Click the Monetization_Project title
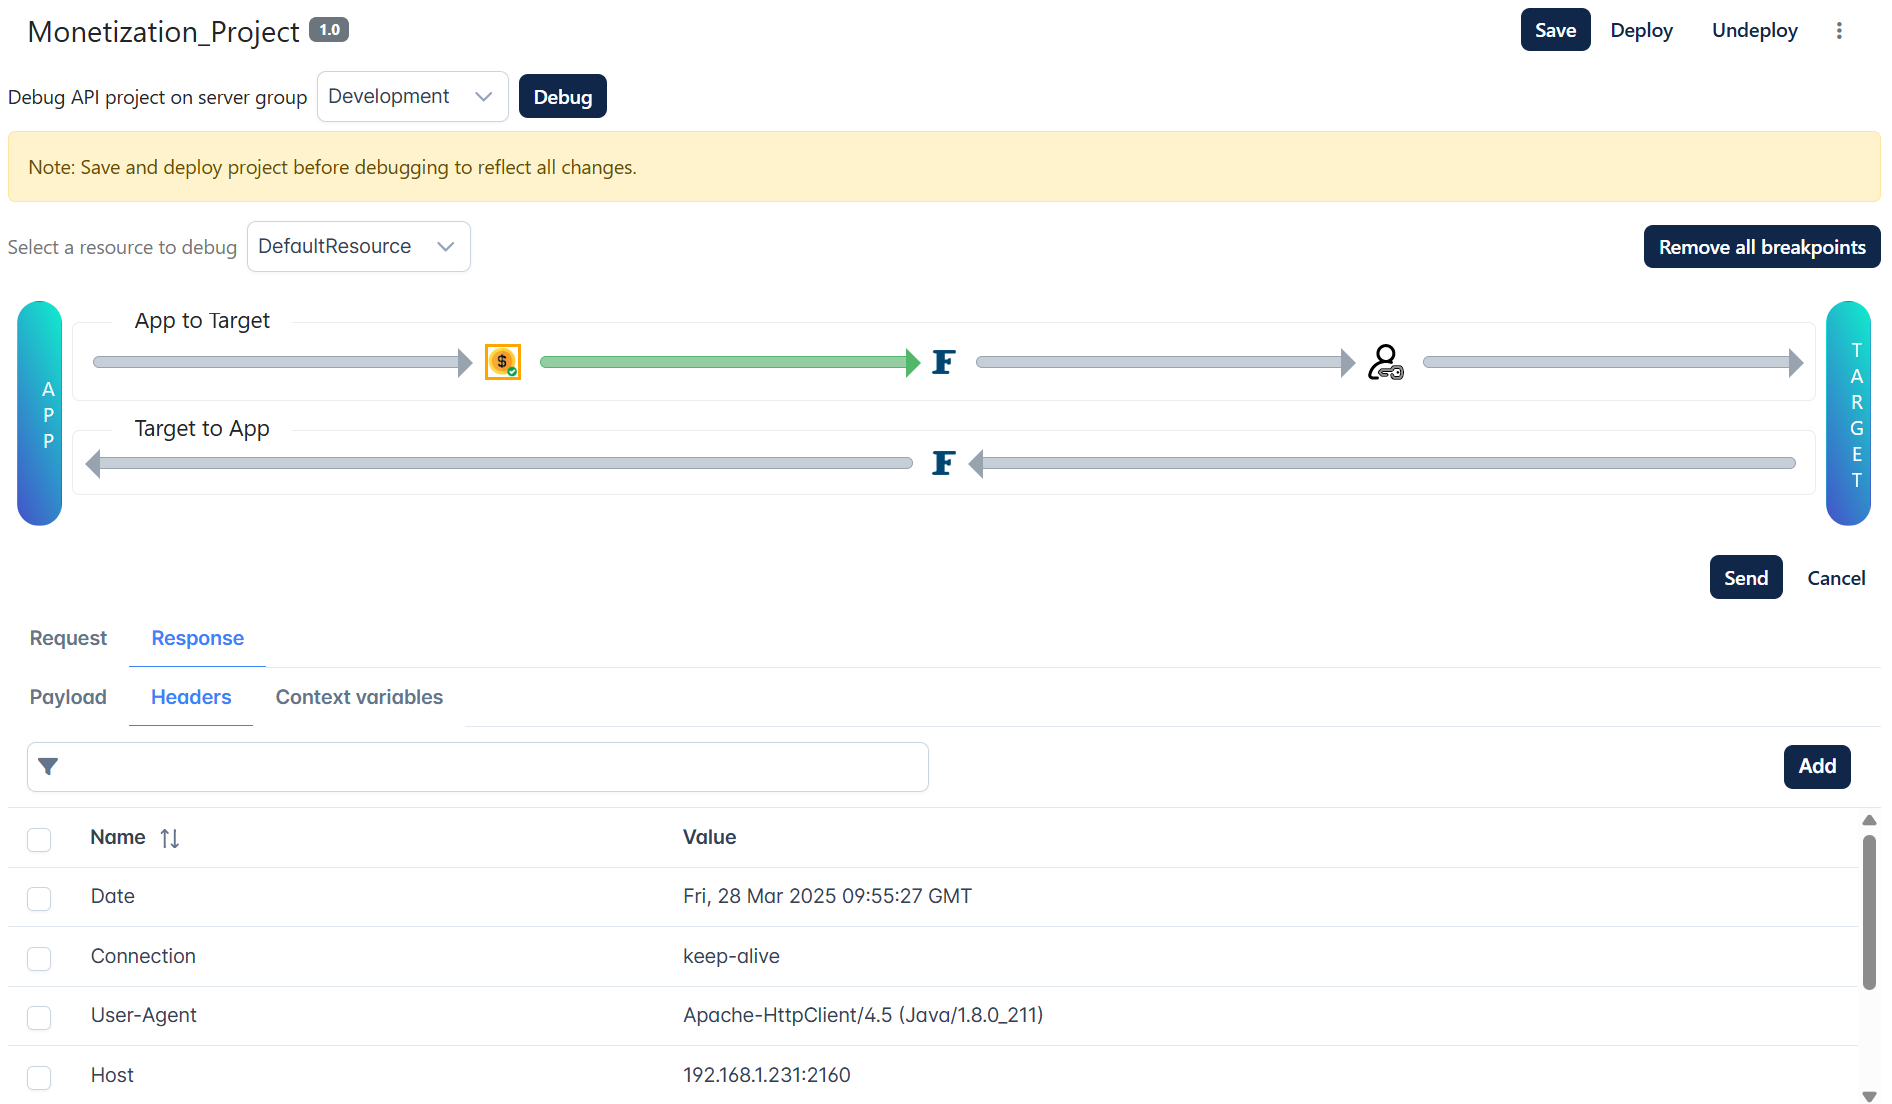 pyautogui.click(x=163, y=32)
